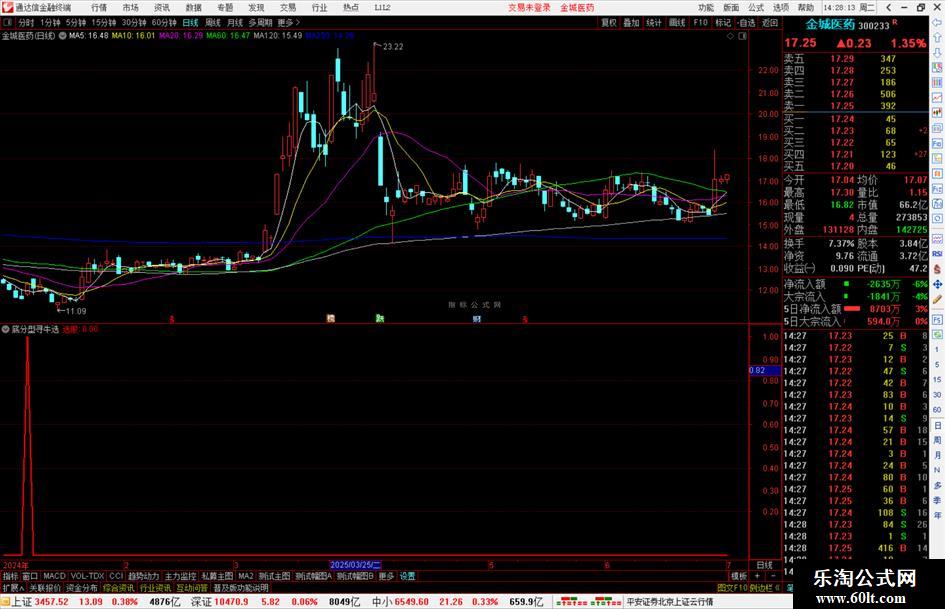Click the blue left-arrow sidebar icon

[x=937, y=22]
